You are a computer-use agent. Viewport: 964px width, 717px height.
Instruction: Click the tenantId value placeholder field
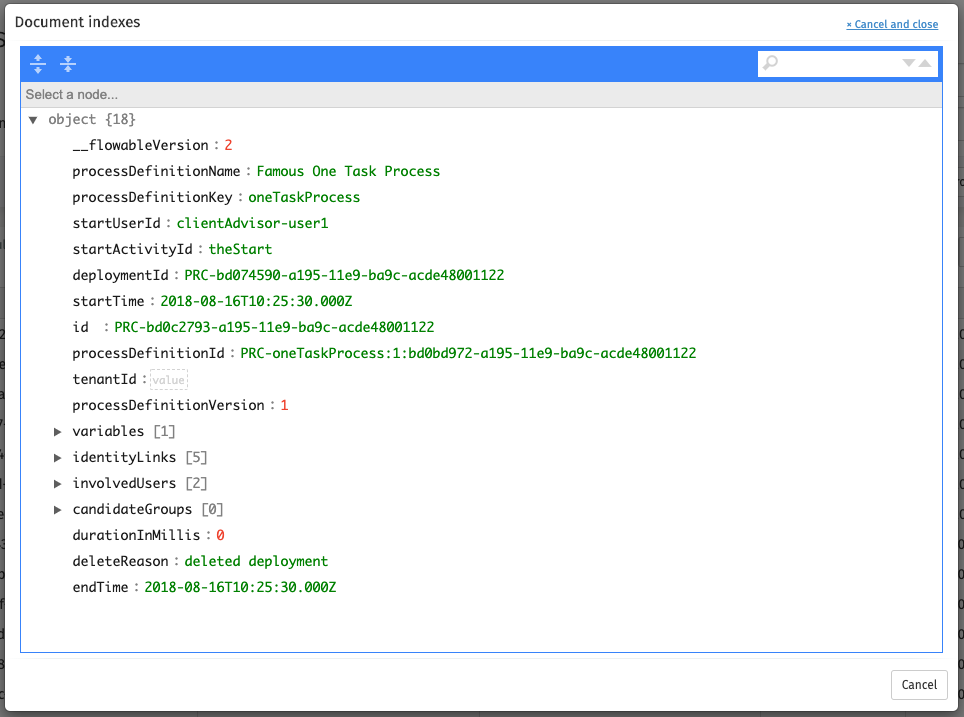(166, 379)
